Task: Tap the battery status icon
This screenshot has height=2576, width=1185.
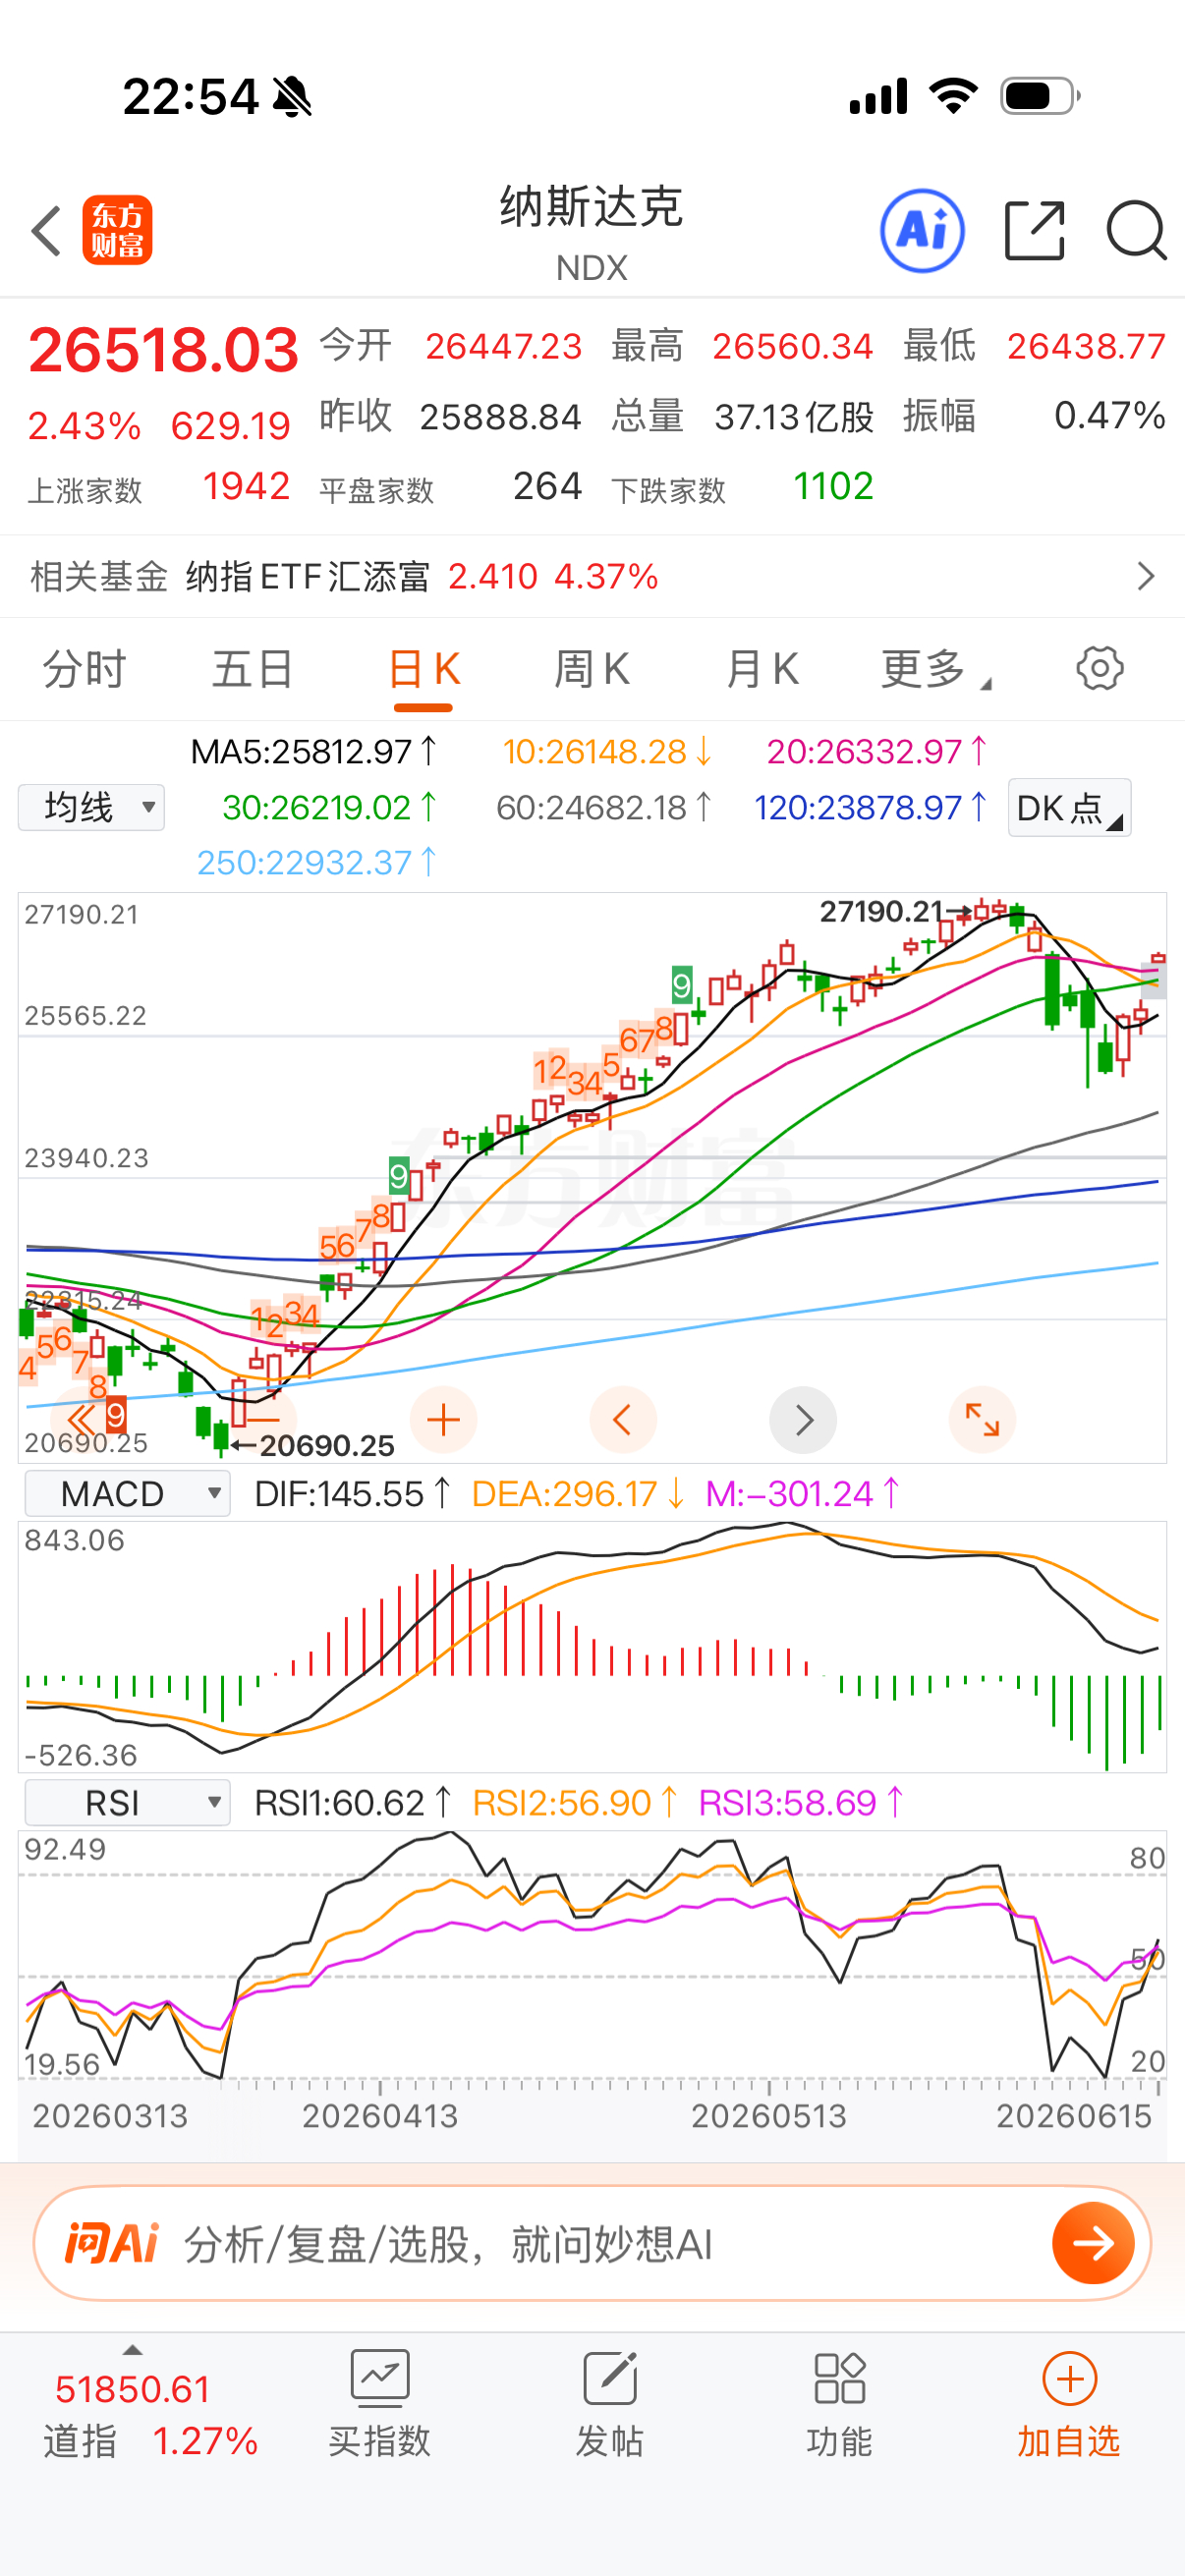Action: pyautogui.click(x=1040, y=96)
